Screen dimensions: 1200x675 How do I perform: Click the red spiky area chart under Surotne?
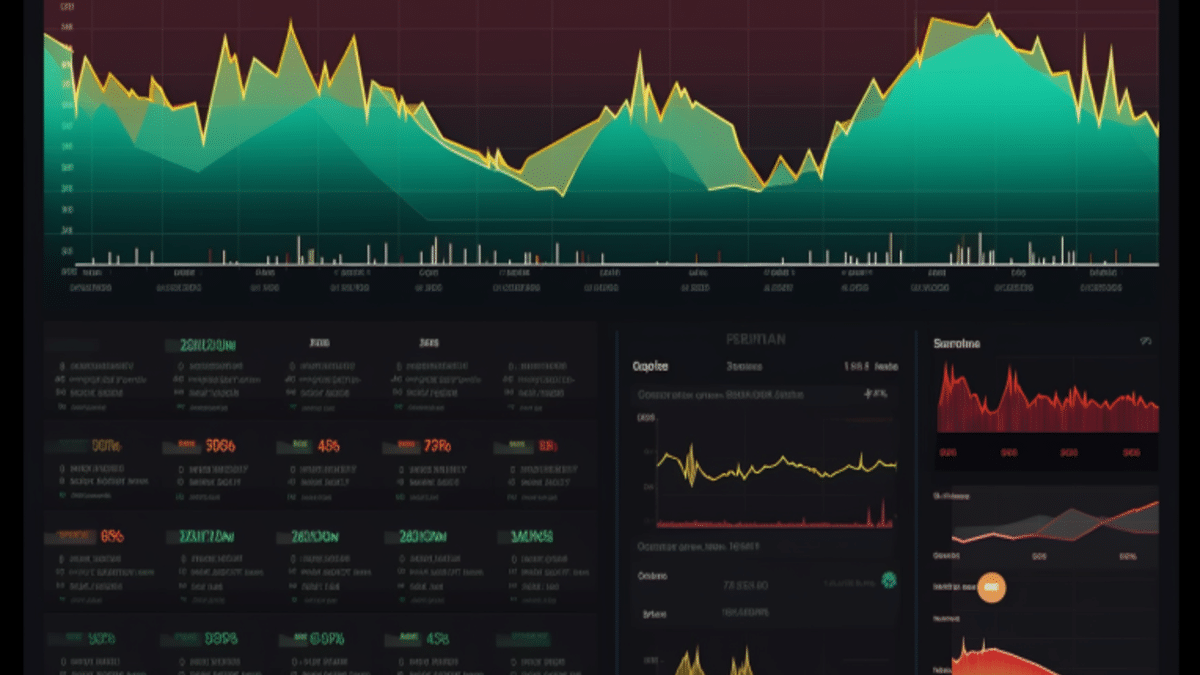click(x=1047, y=400)
